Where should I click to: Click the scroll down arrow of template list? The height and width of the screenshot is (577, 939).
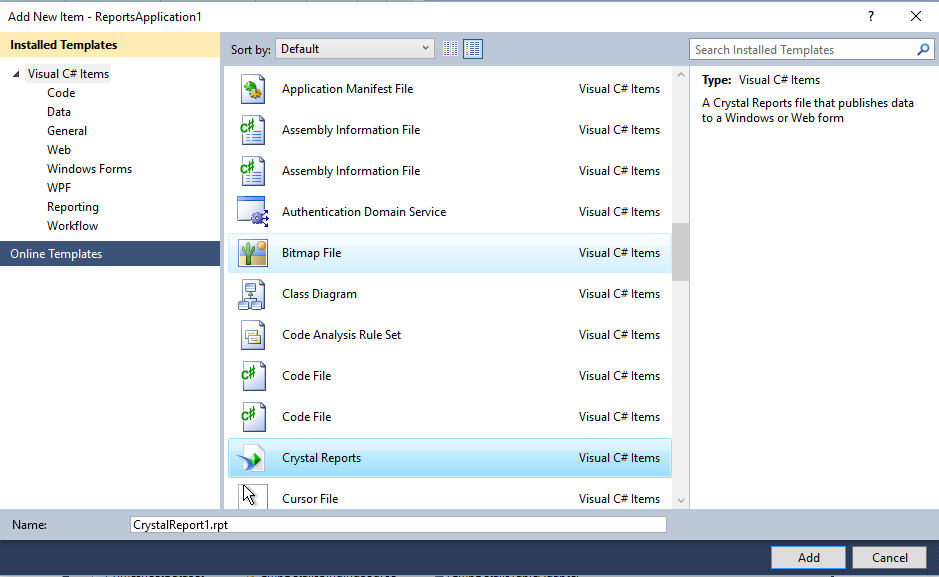point(681,500)
